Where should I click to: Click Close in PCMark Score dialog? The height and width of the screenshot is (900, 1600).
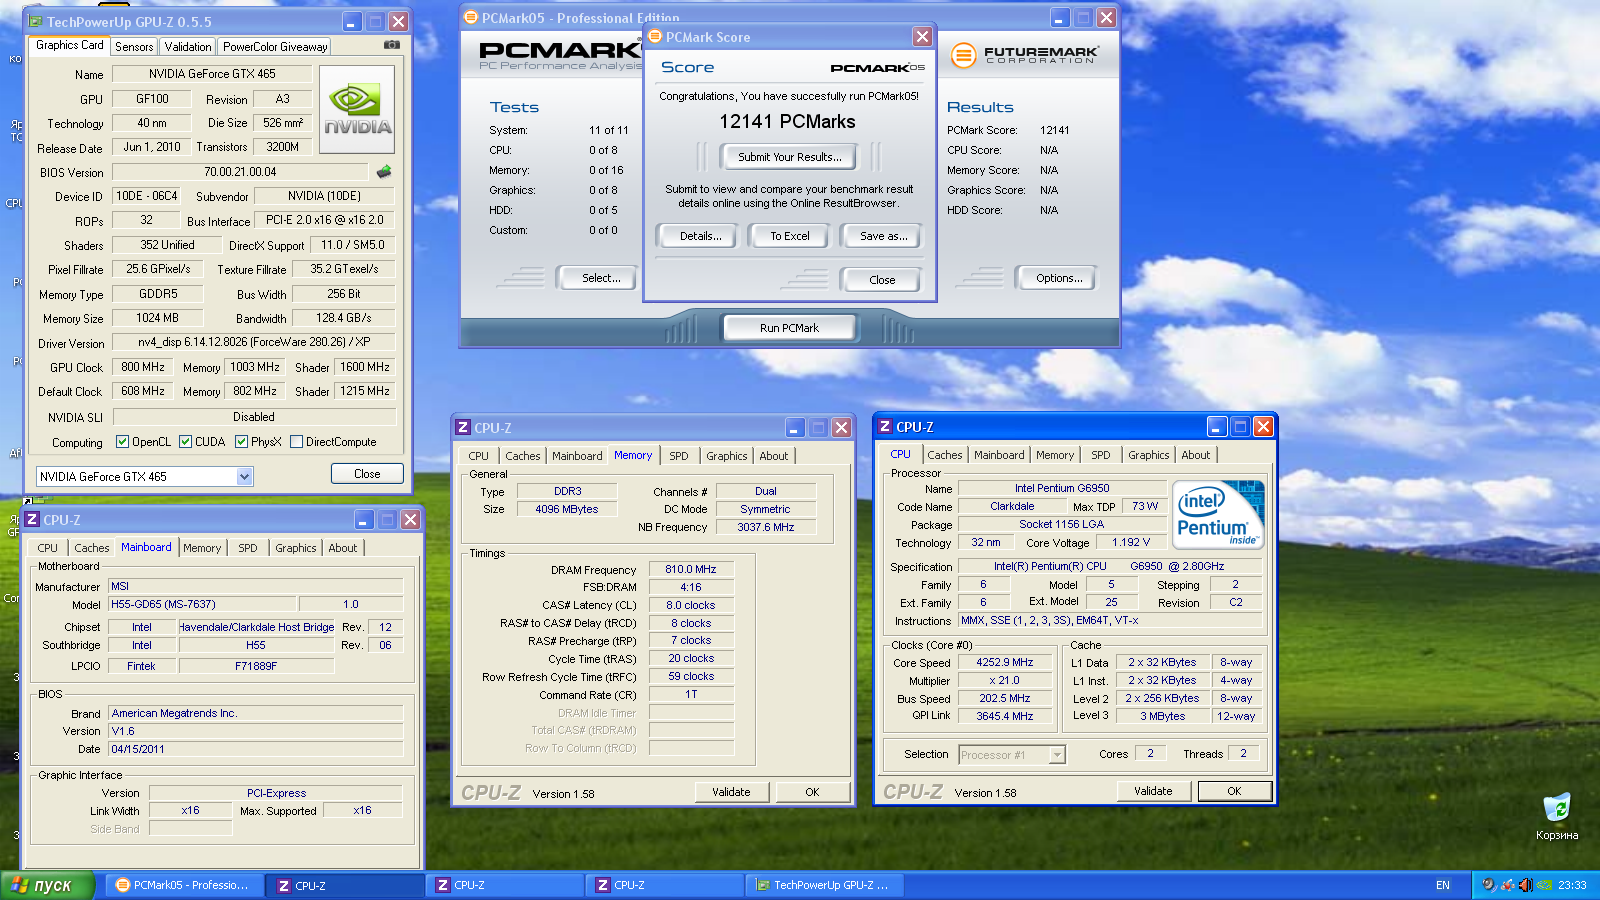pyautogui.click(x=882, y=280)
